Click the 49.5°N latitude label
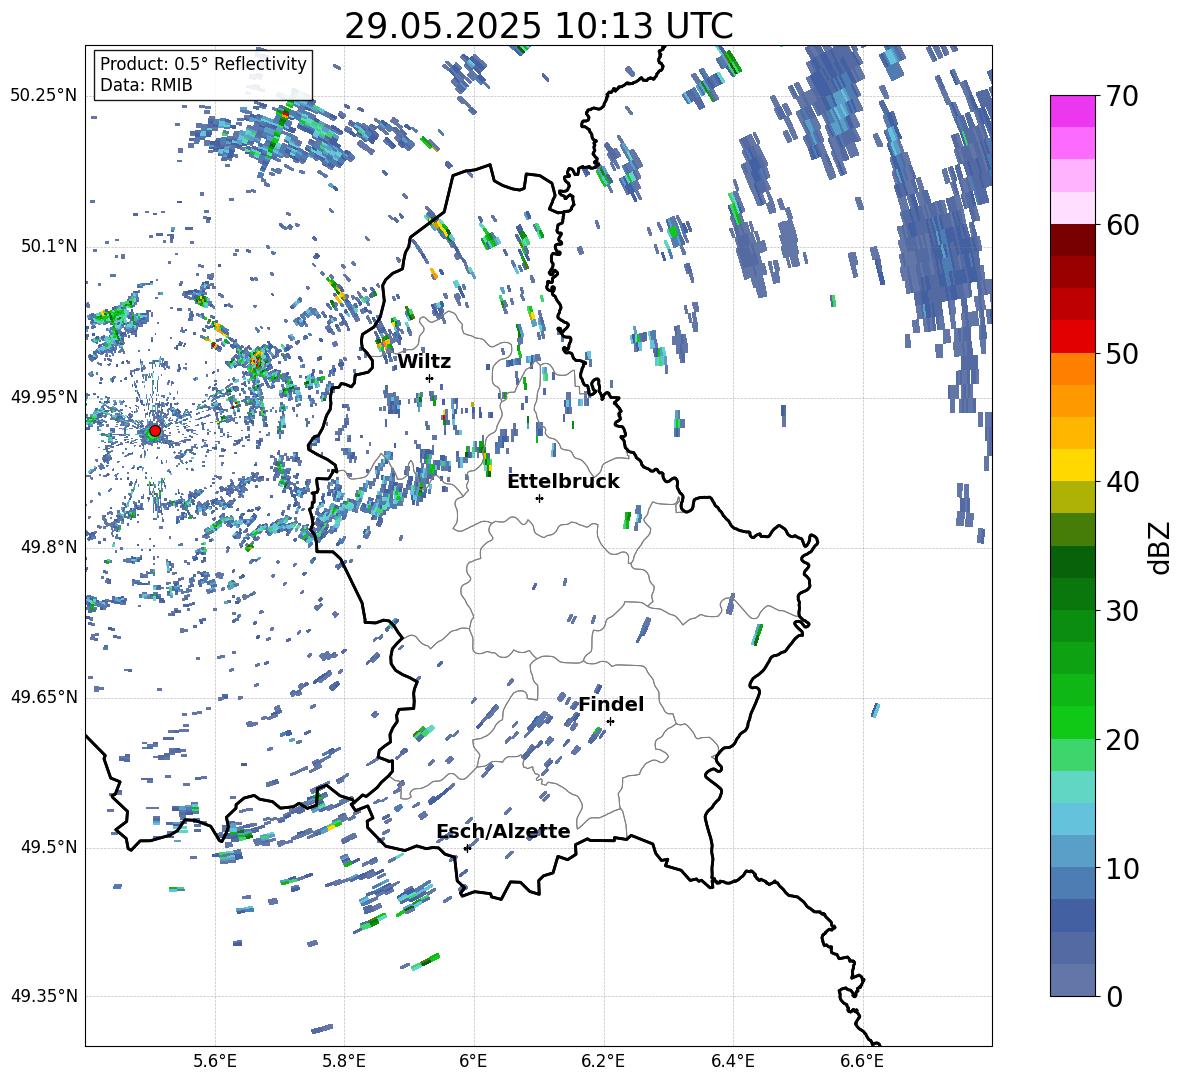Screen dimensions: 1184x1081 tap(48, 846)
